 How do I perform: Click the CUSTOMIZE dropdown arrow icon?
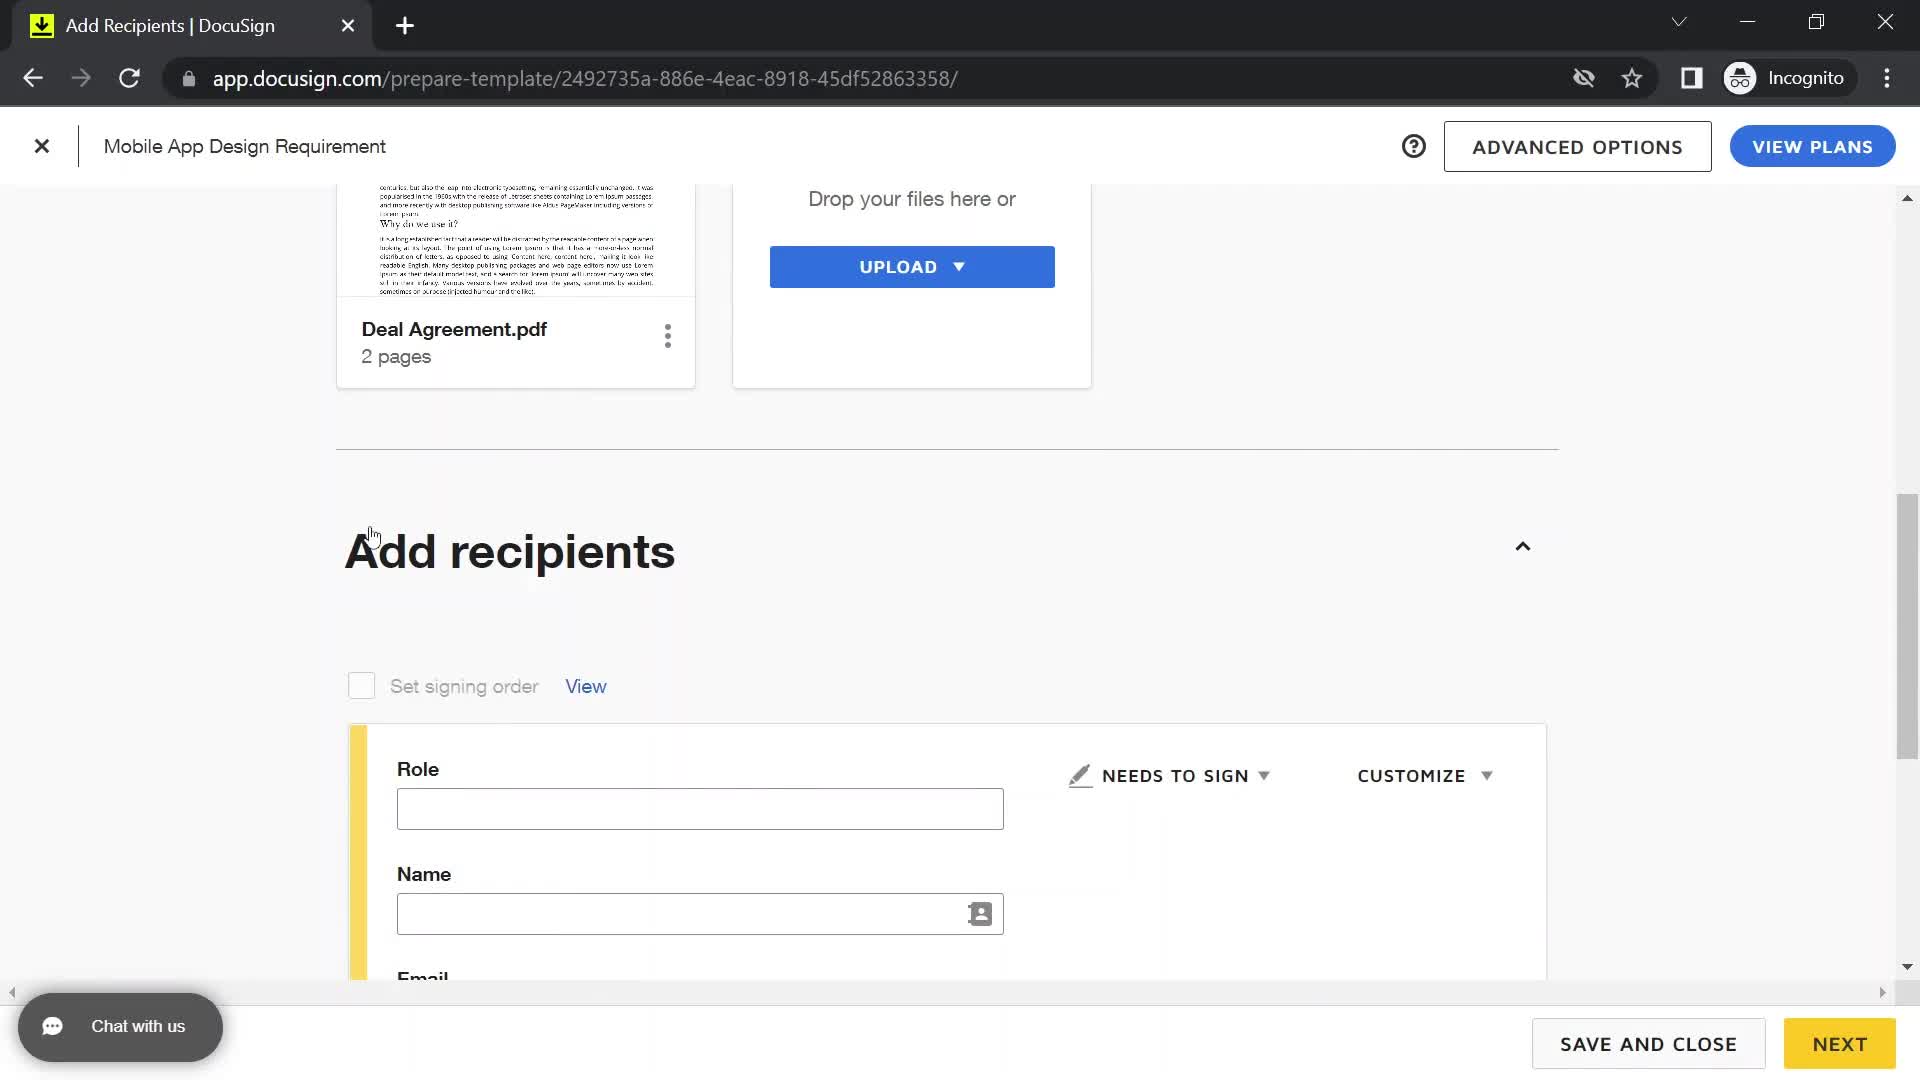(x=1486, y=775)
